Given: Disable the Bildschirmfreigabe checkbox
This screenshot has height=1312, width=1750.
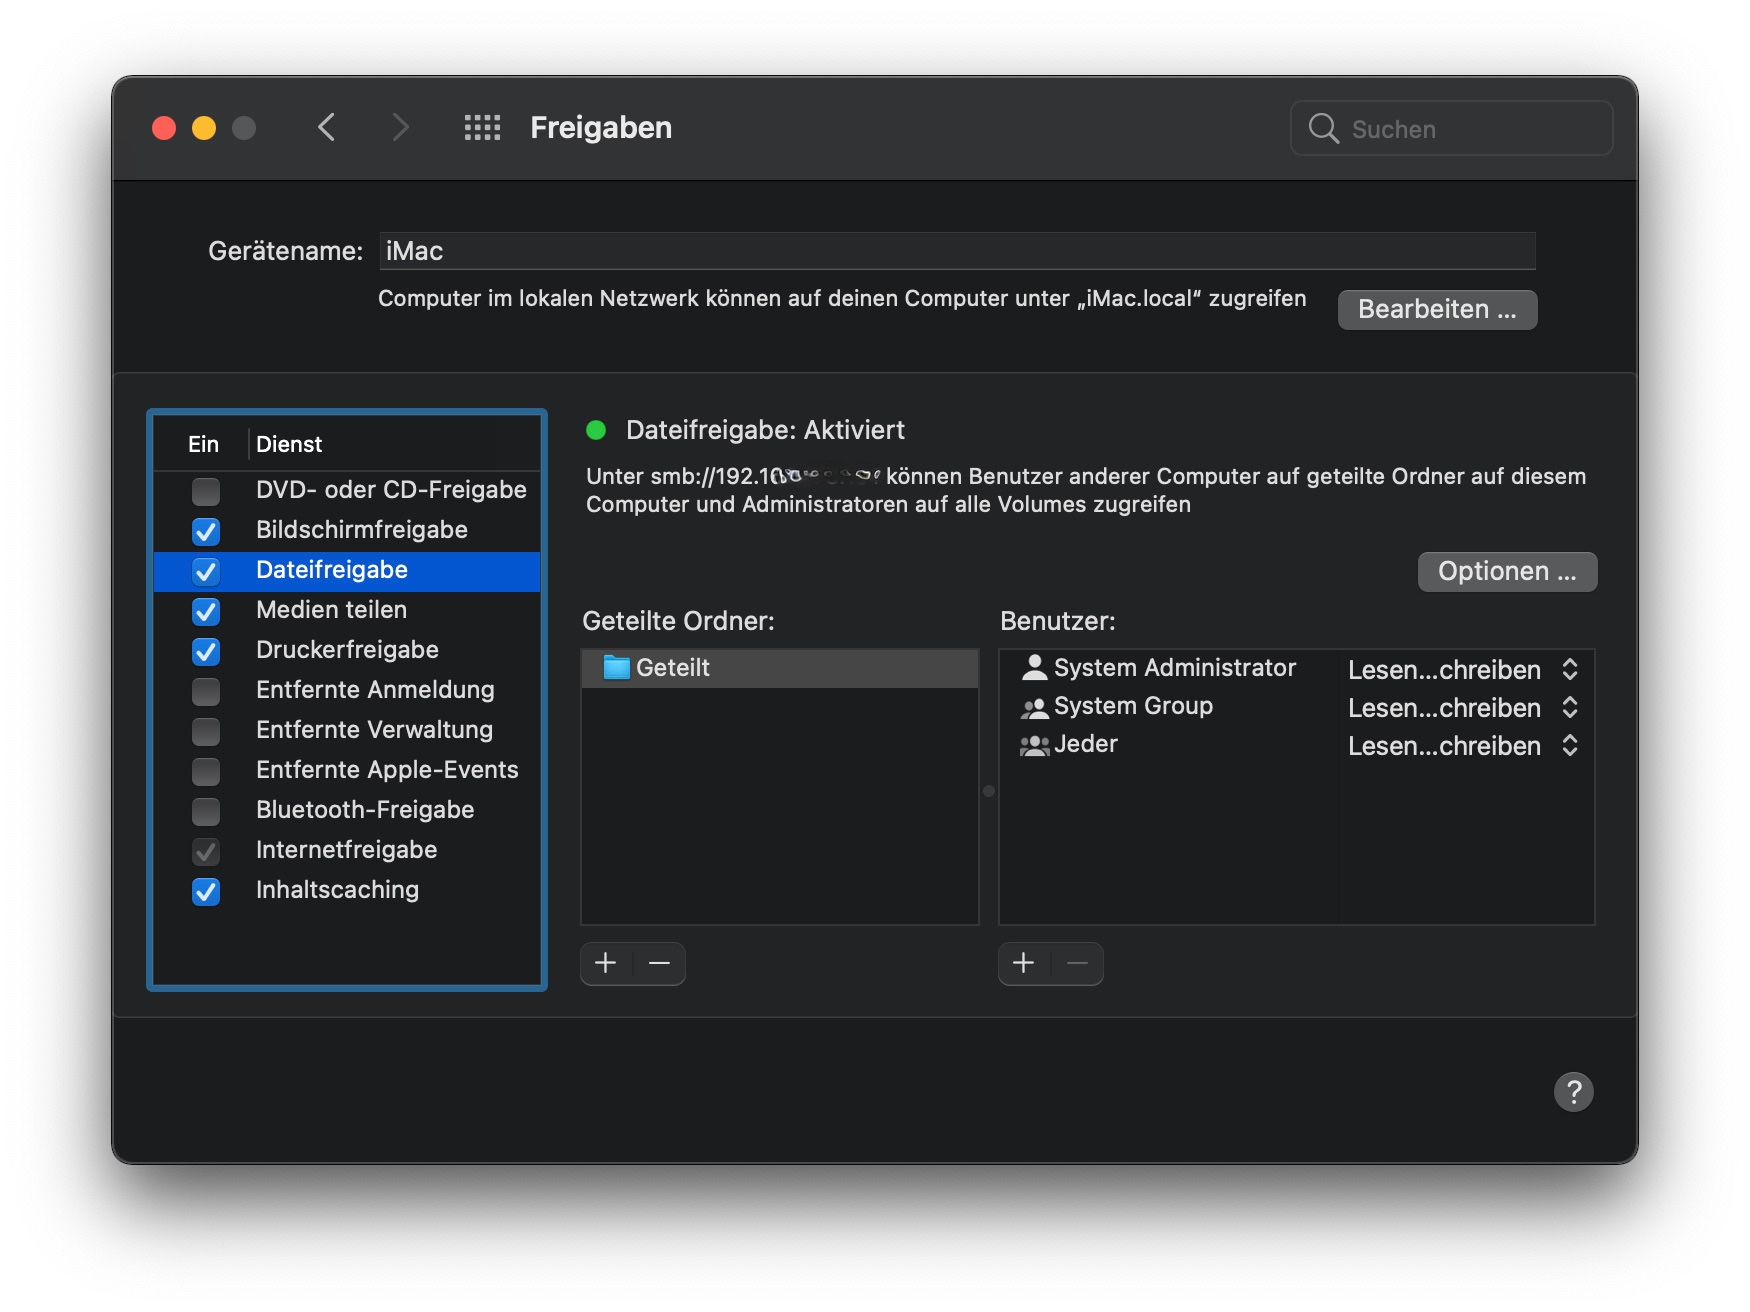Looking at the screenshot, I should 206,531.
